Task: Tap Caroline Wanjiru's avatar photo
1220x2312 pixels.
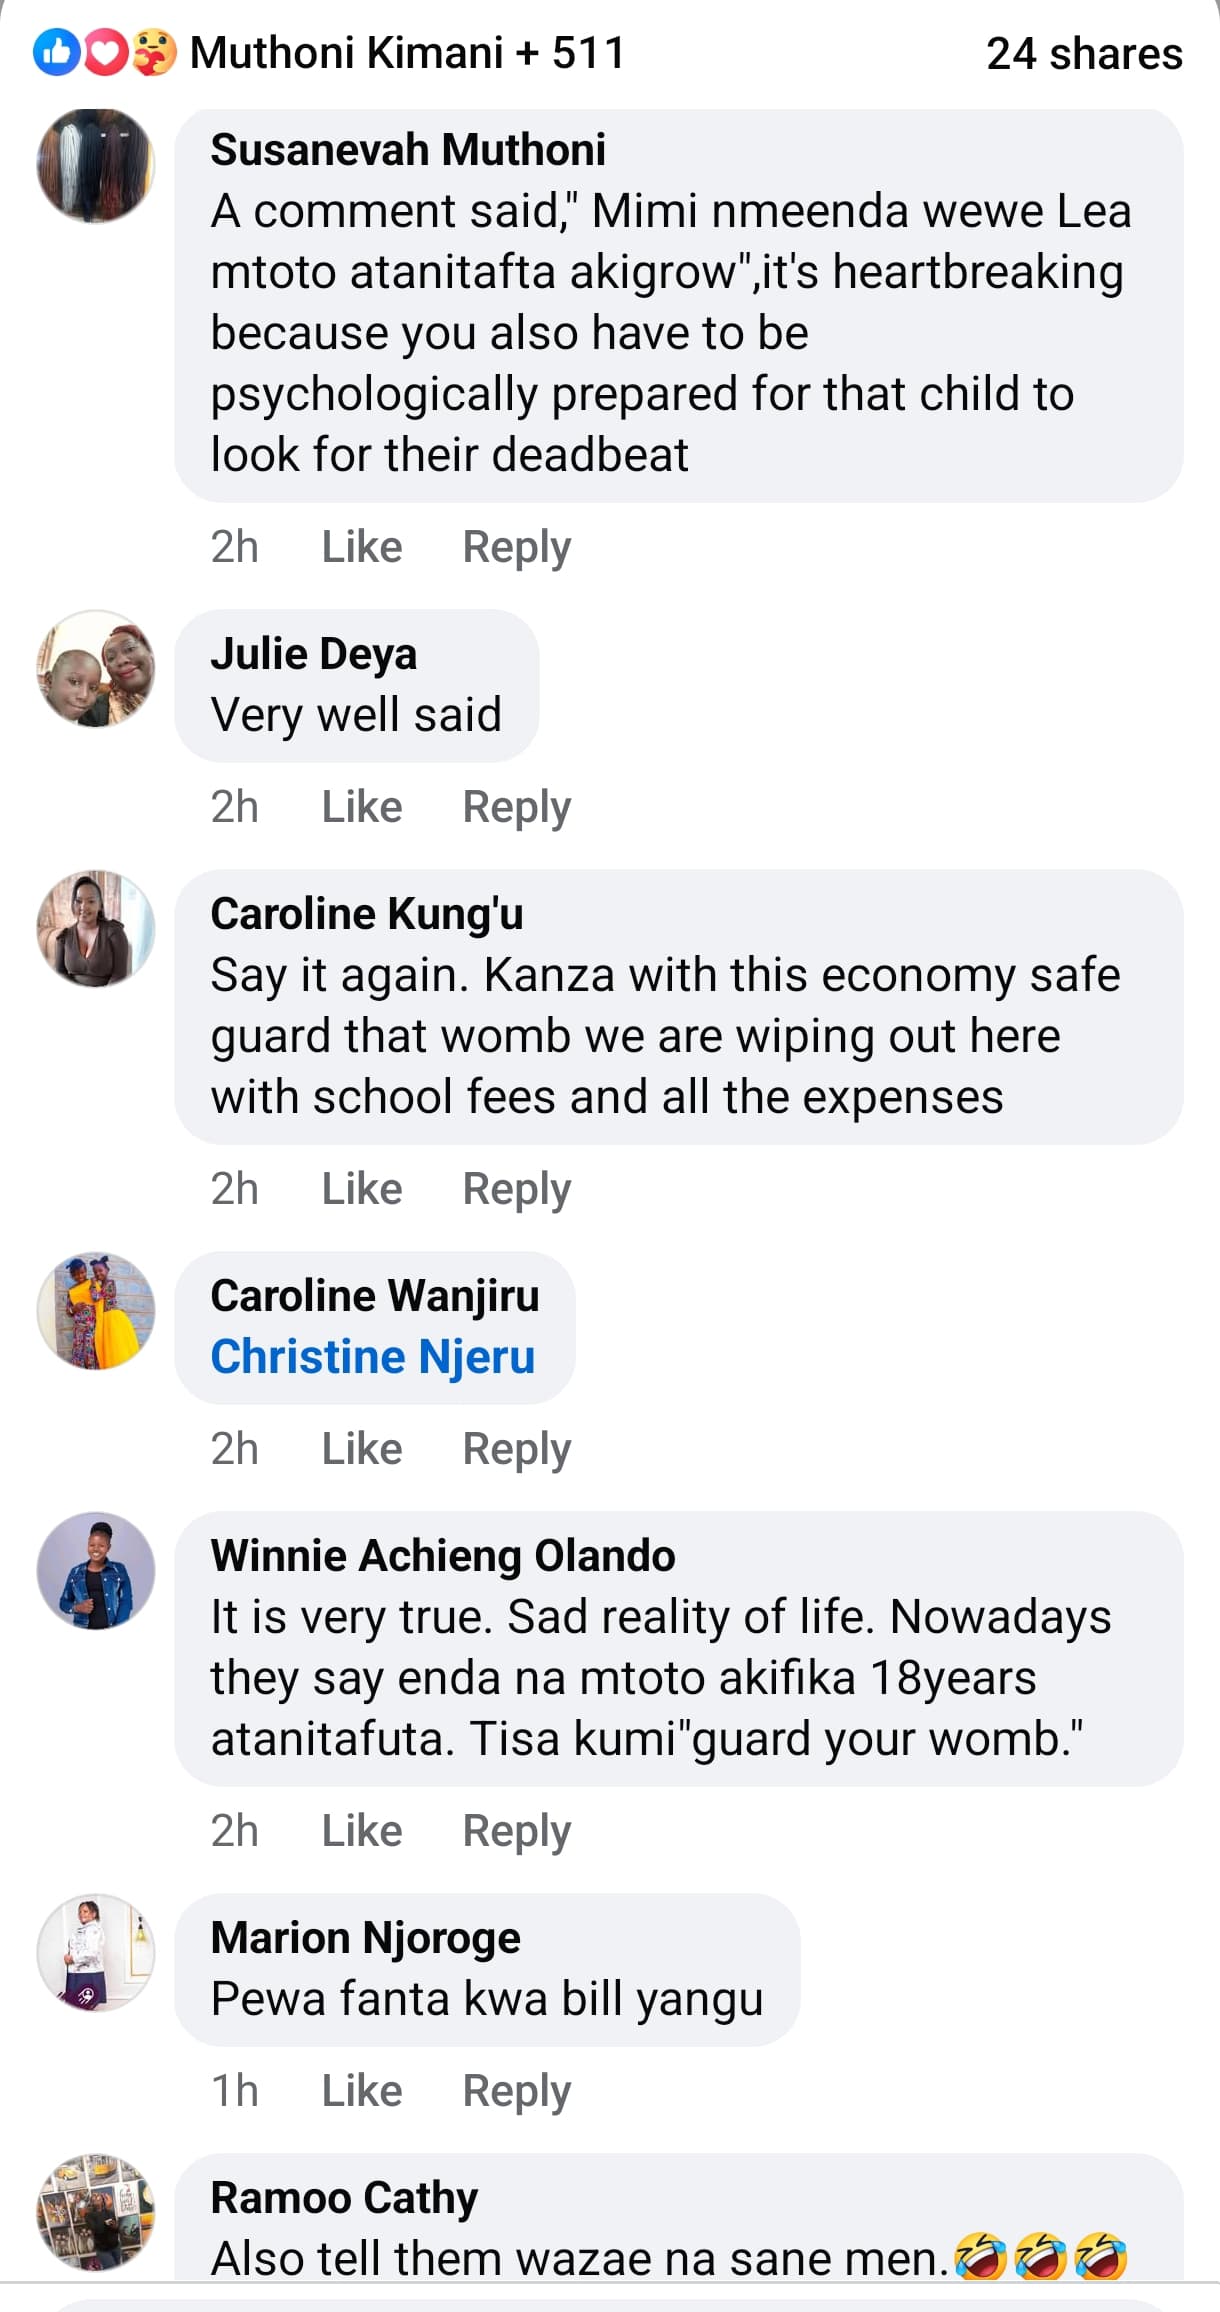Action: coord(96,1310)
